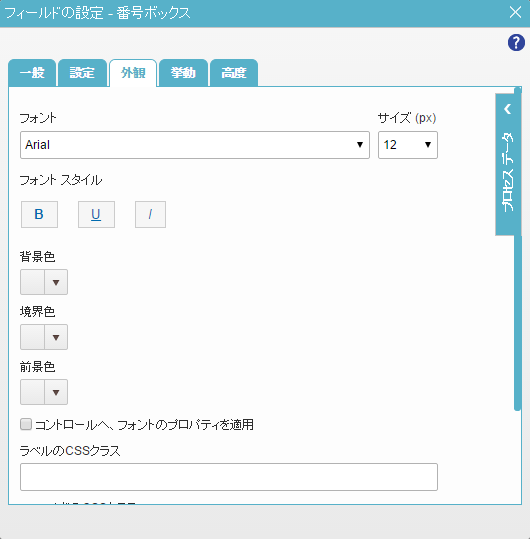The width and height of the screenshot is (530, 539).
Task: Enable コントロールへ、フォントのプロパティを適用 checkbox
Action: tap(26, 424)
